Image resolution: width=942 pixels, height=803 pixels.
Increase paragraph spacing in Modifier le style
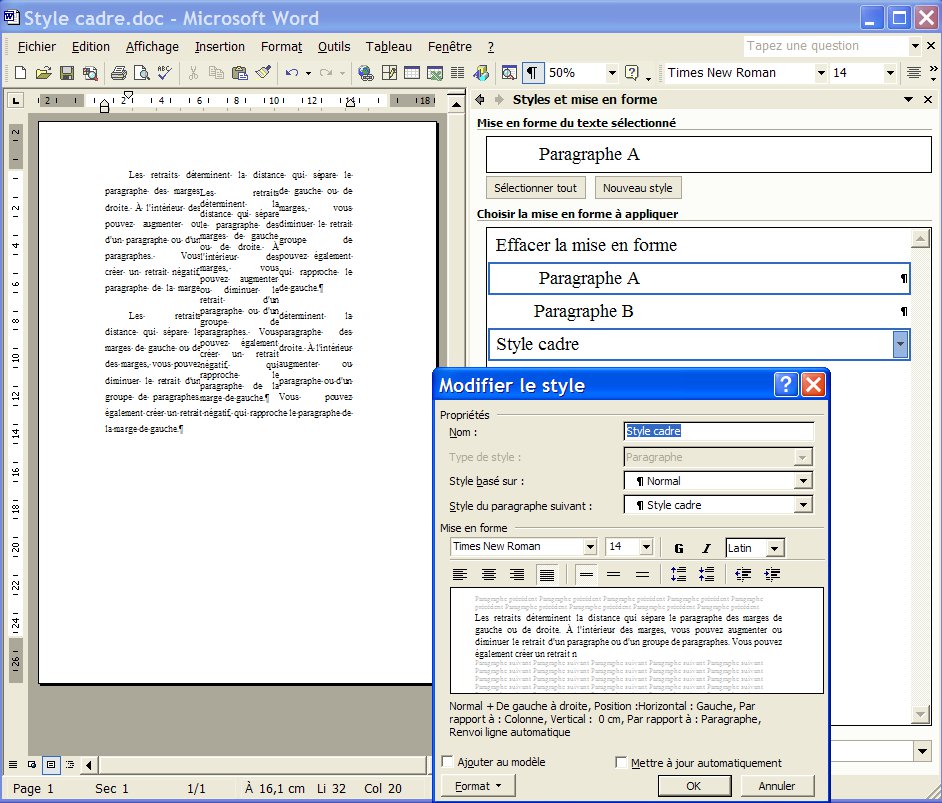678,574
